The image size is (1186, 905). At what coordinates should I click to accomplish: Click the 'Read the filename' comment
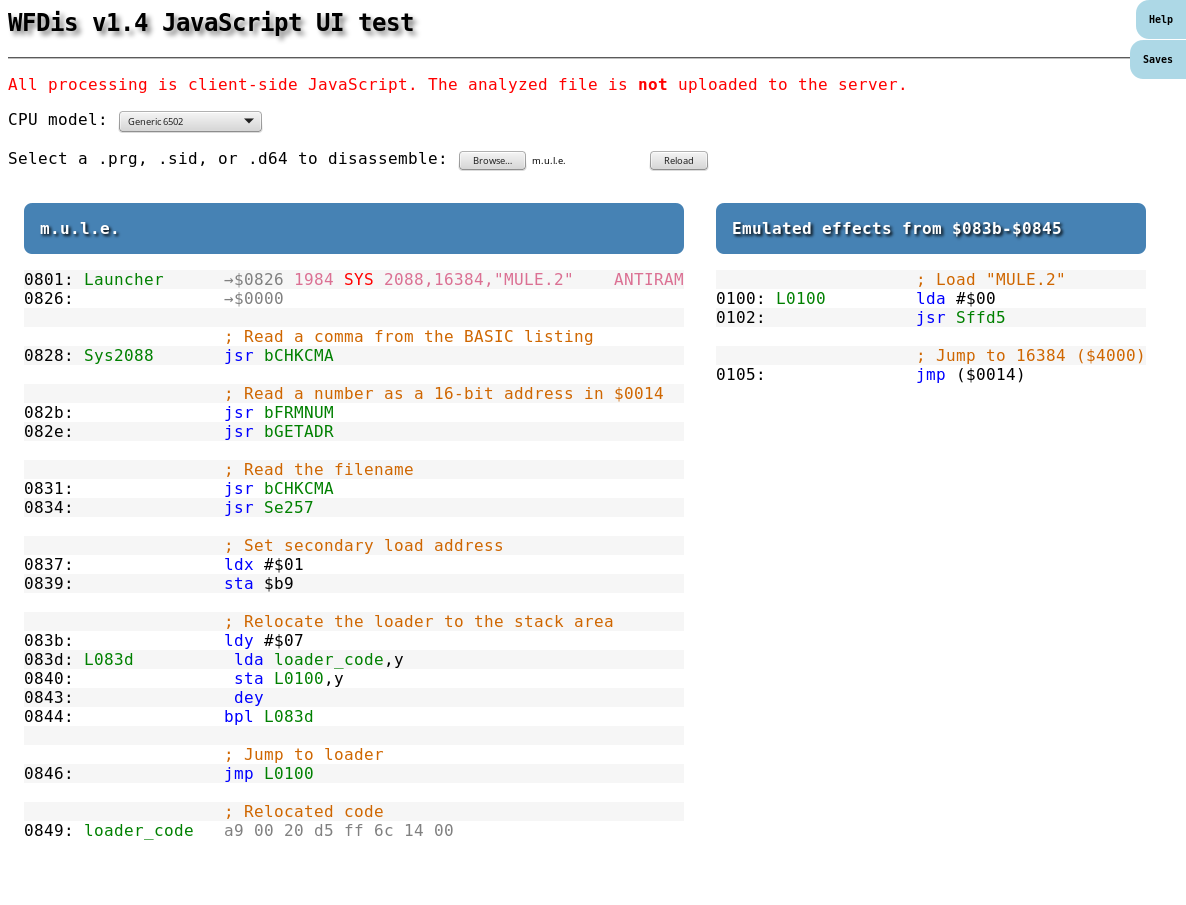tap(318, 470)
